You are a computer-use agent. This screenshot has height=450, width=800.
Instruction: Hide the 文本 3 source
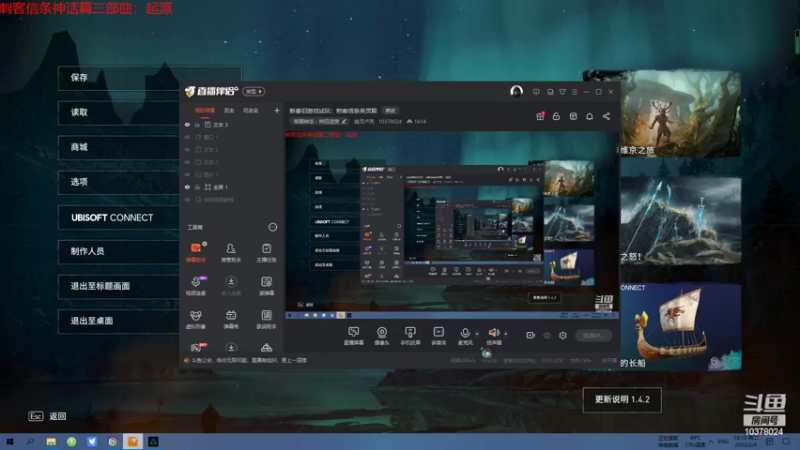[187, 124]
